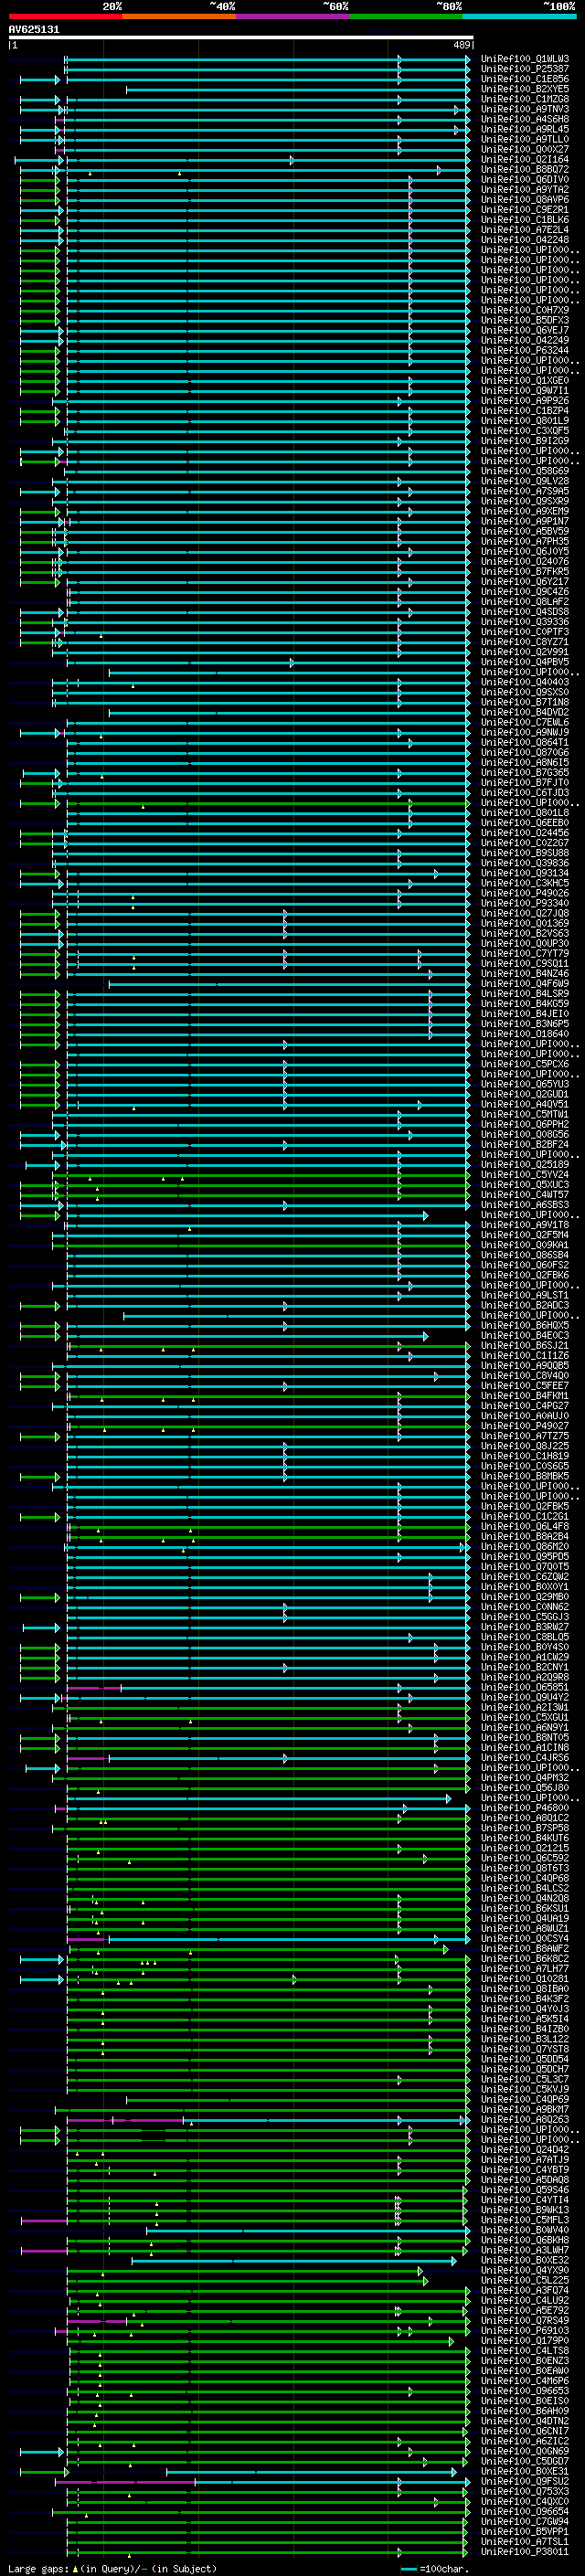Select hit UniRef100_Q1WLW3
Image resolution: width=585 pixels, height=2576 pixels.
pyautogui.click(x=525, y=59)
